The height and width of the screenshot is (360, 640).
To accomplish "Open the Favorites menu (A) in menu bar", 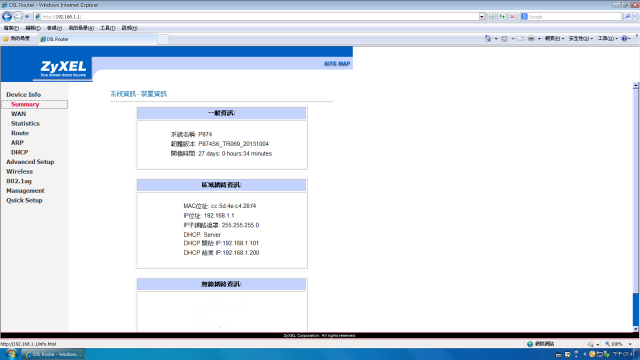I will point(81,28).
